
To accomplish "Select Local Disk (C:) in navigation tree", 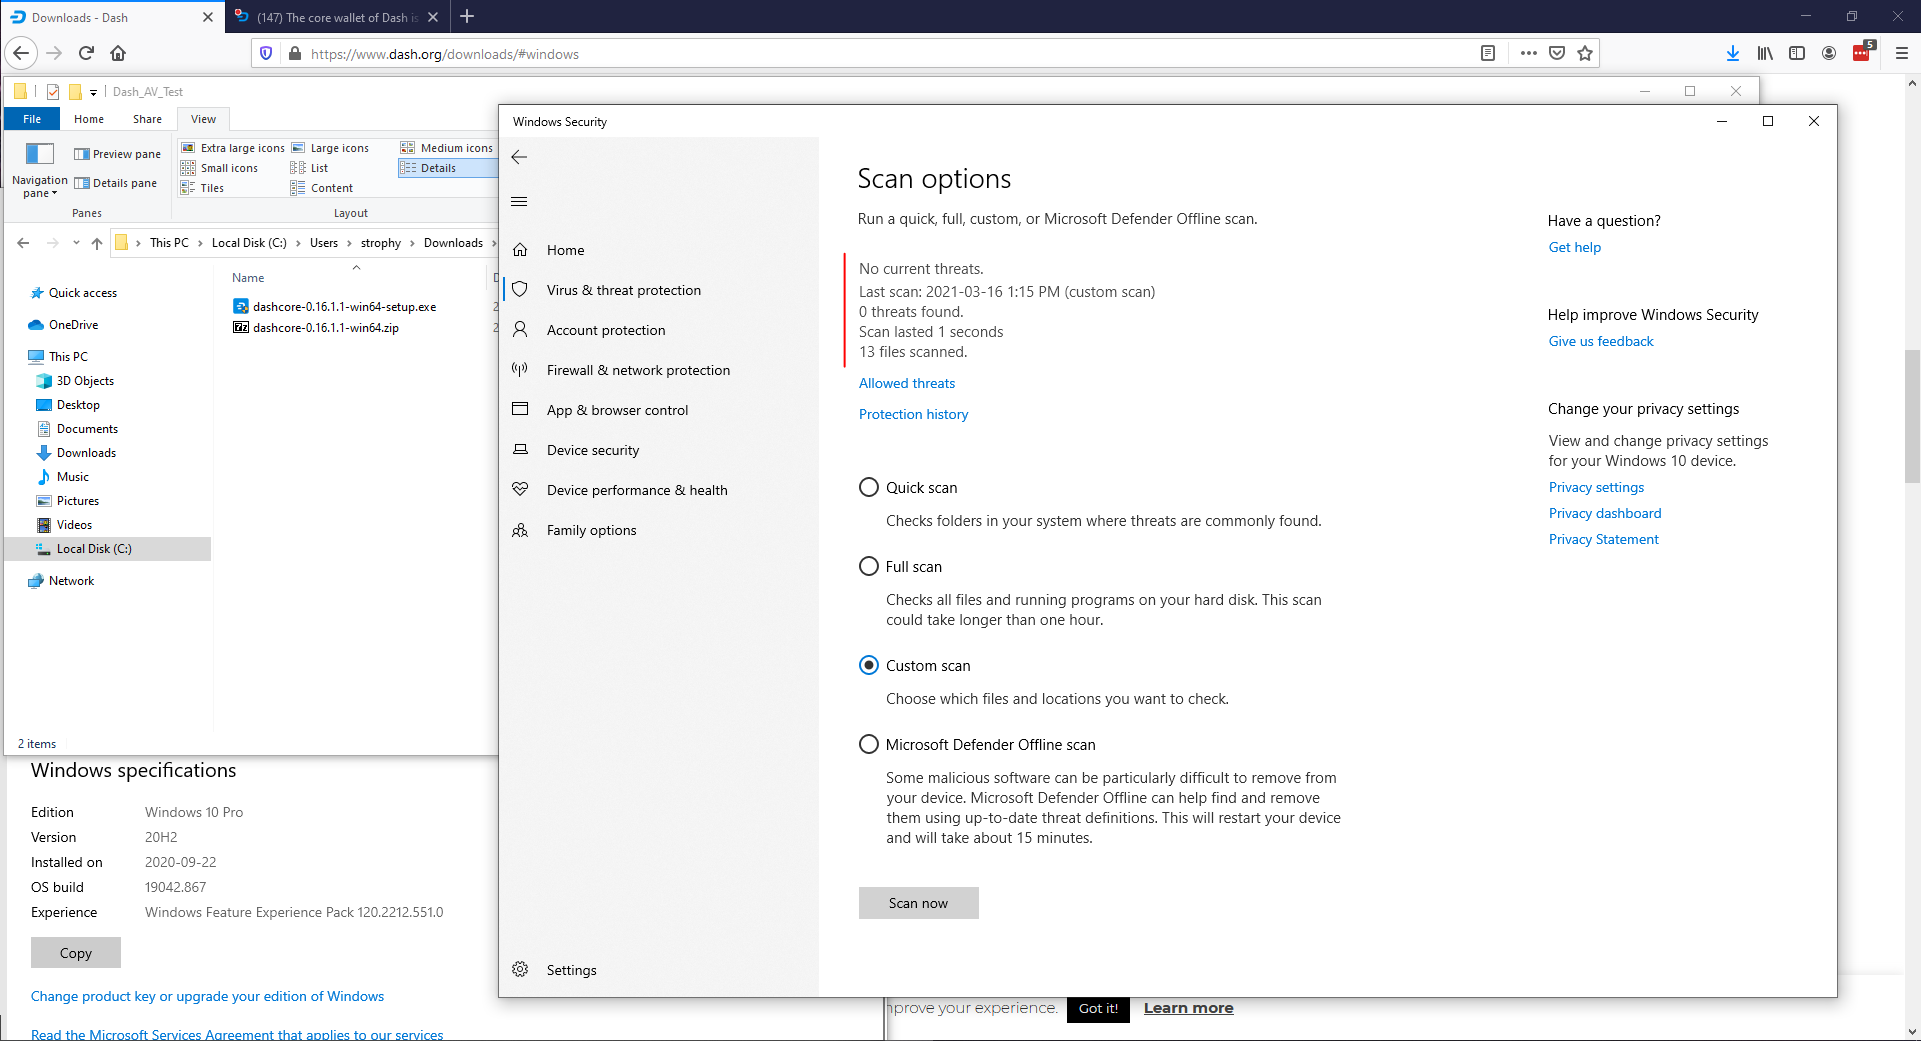I will point(107,549).
